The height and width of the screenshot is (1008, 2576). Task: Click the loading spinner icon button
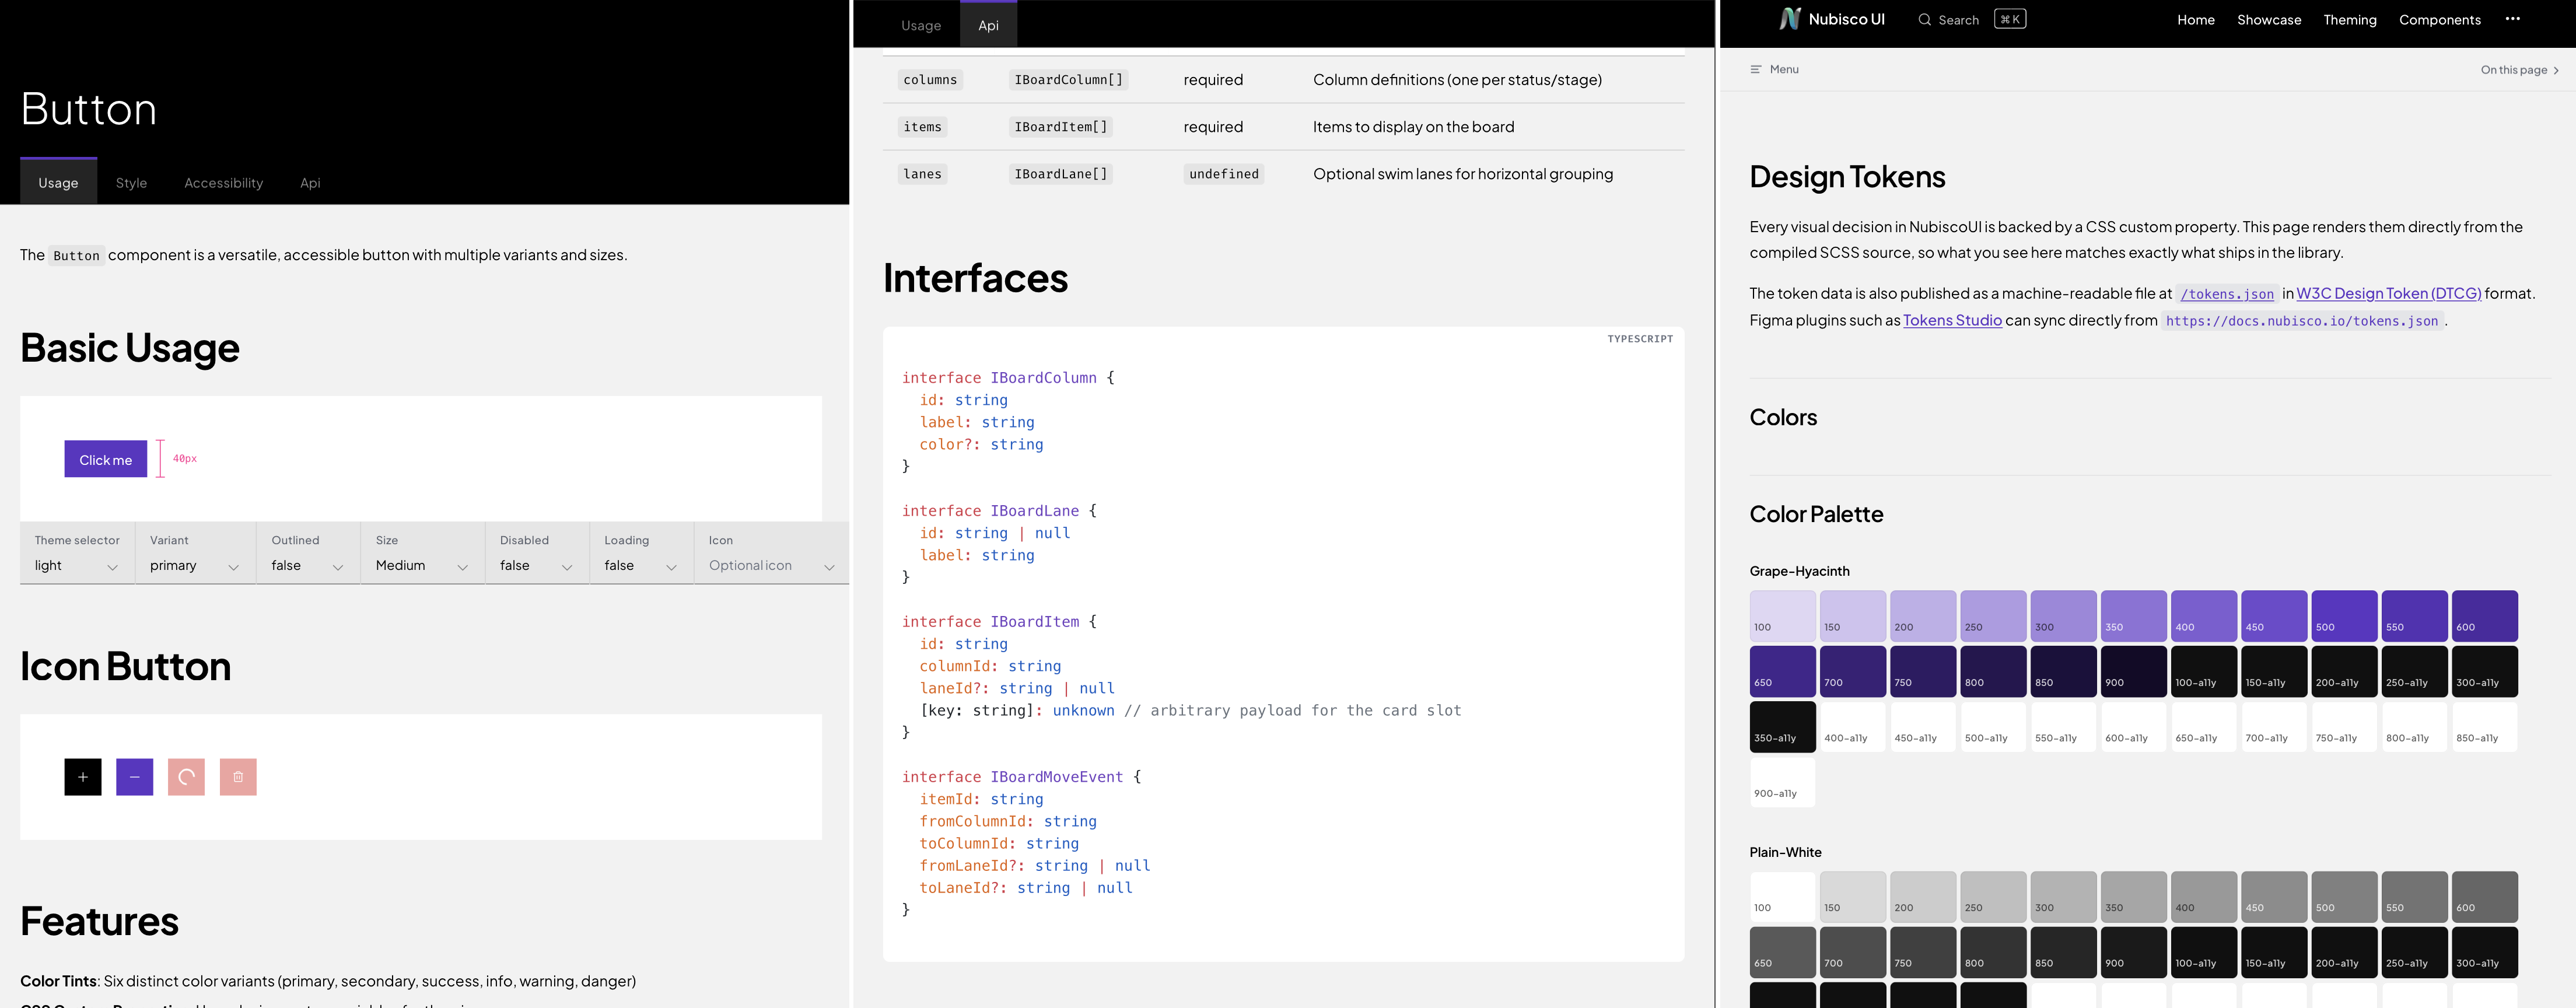click(x=186, y=777)
